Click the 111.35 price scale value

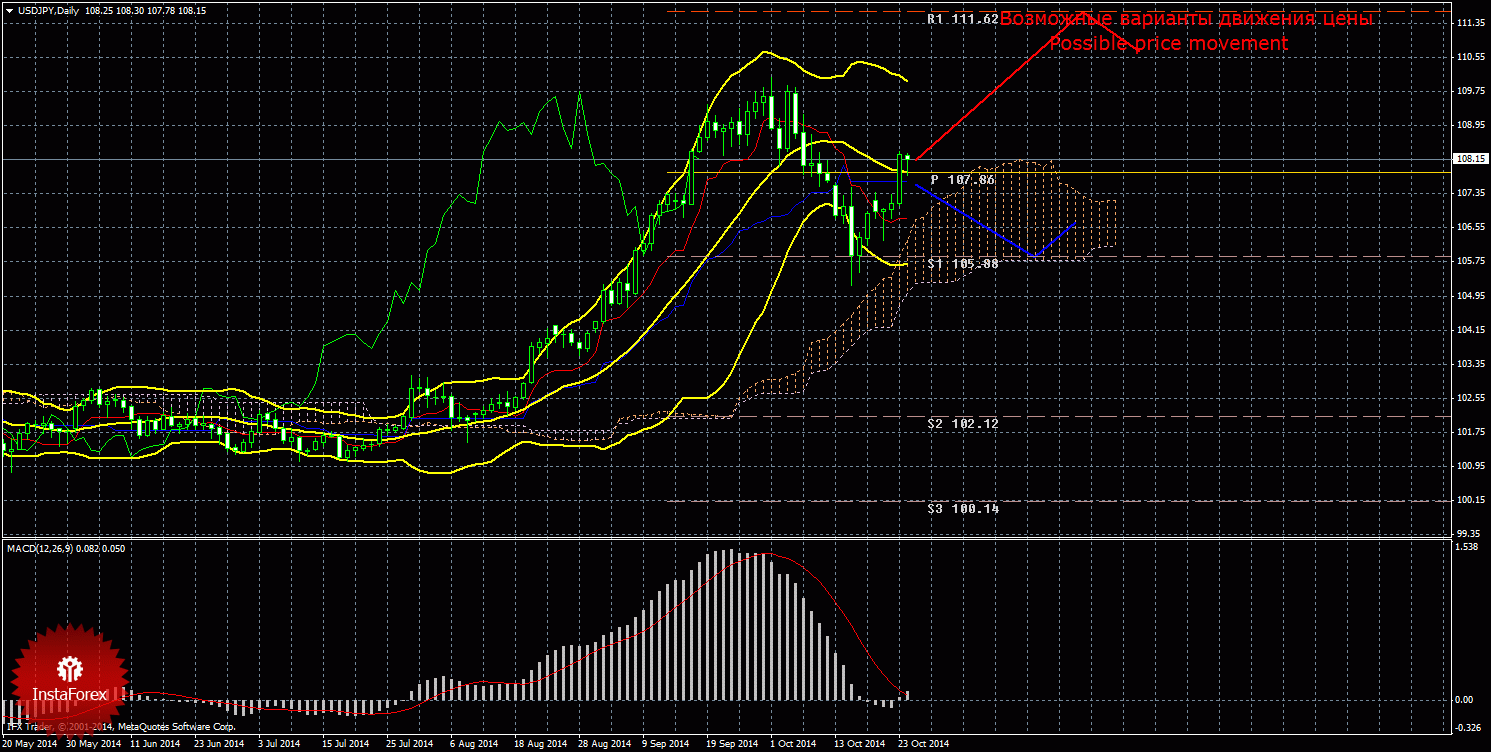point(1469,23)
